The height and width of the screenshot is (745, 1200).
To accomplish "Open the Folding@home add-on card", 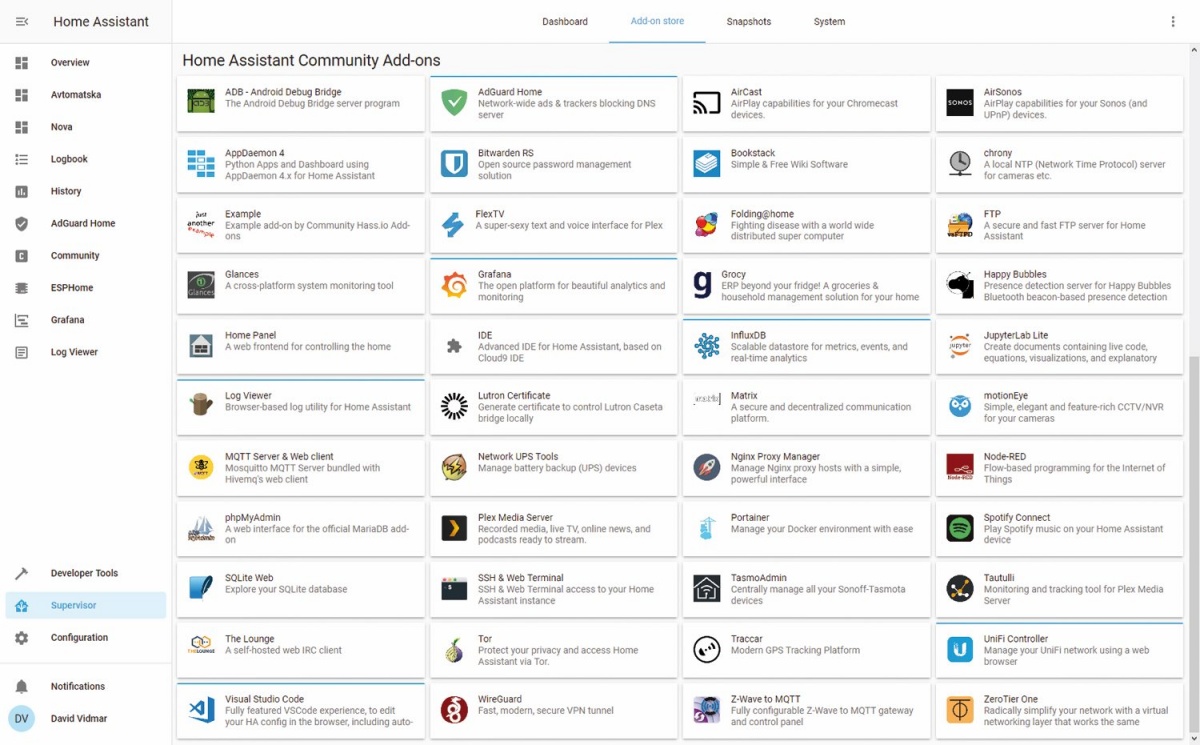I will (806, 225).
